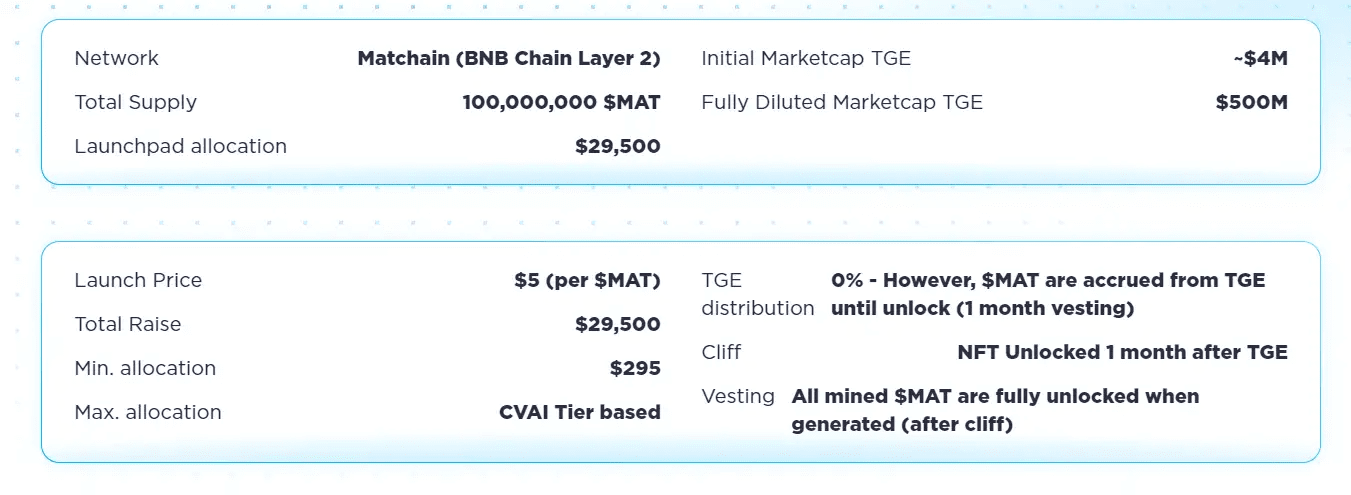
Task: Select NFT Unlocked 1 month after TGE
Action: (1122, 352)
